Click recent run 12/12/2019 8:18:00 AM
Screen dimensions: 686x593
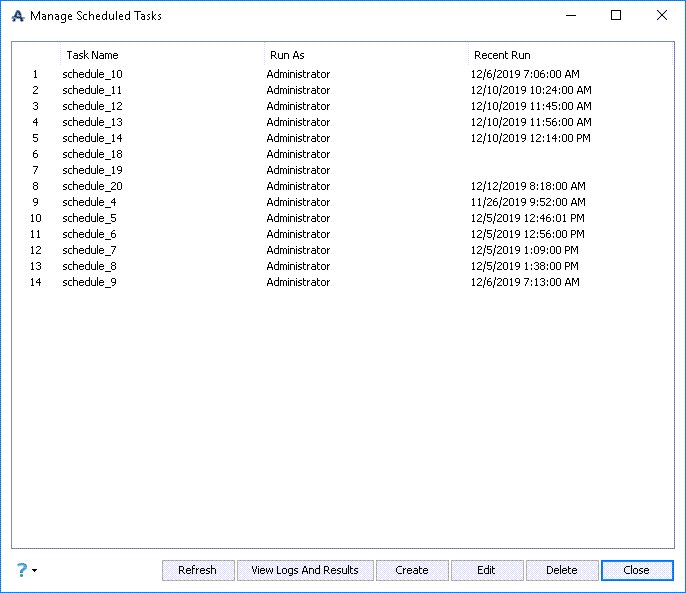[x=528, y=186]
